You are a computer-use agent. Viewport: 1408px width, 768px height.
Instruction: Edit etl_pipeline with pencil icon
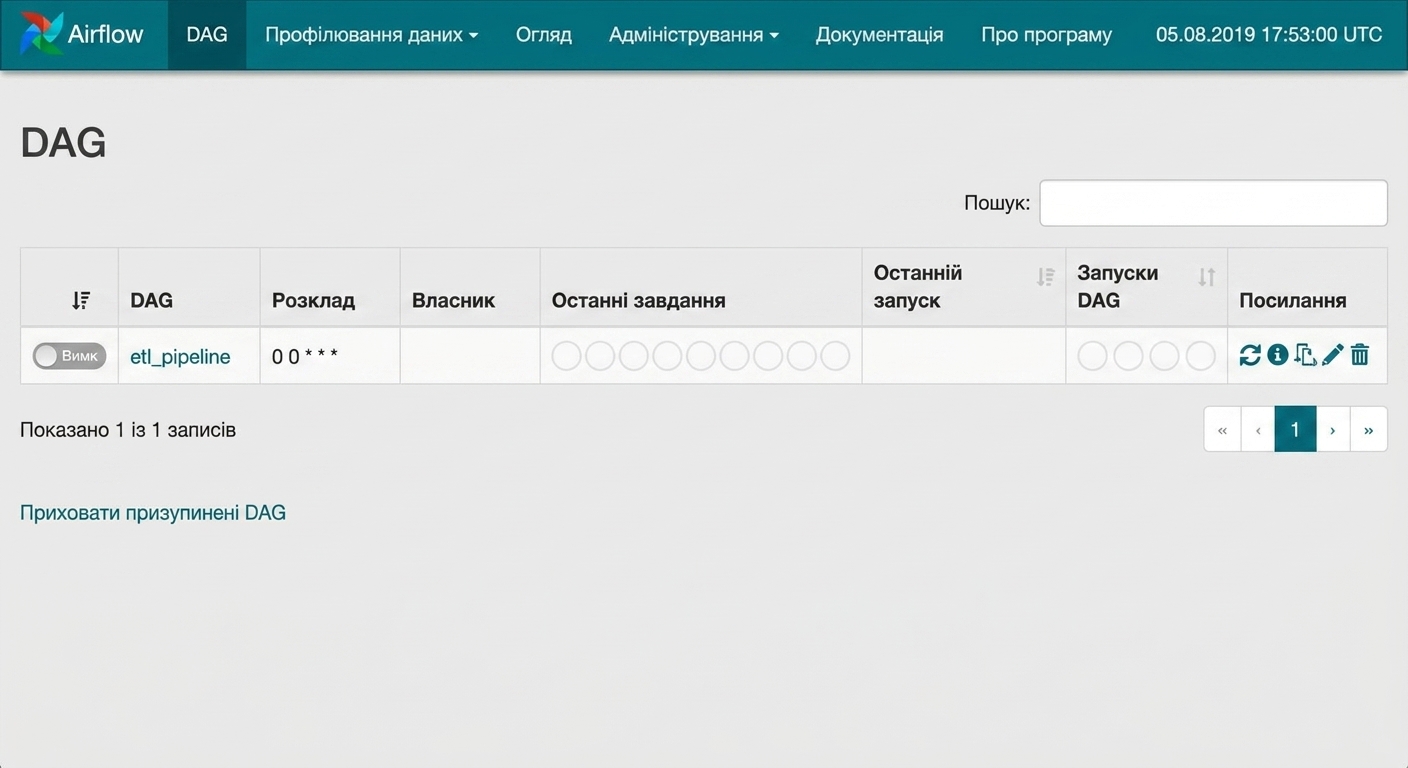tap(1333, 354)
